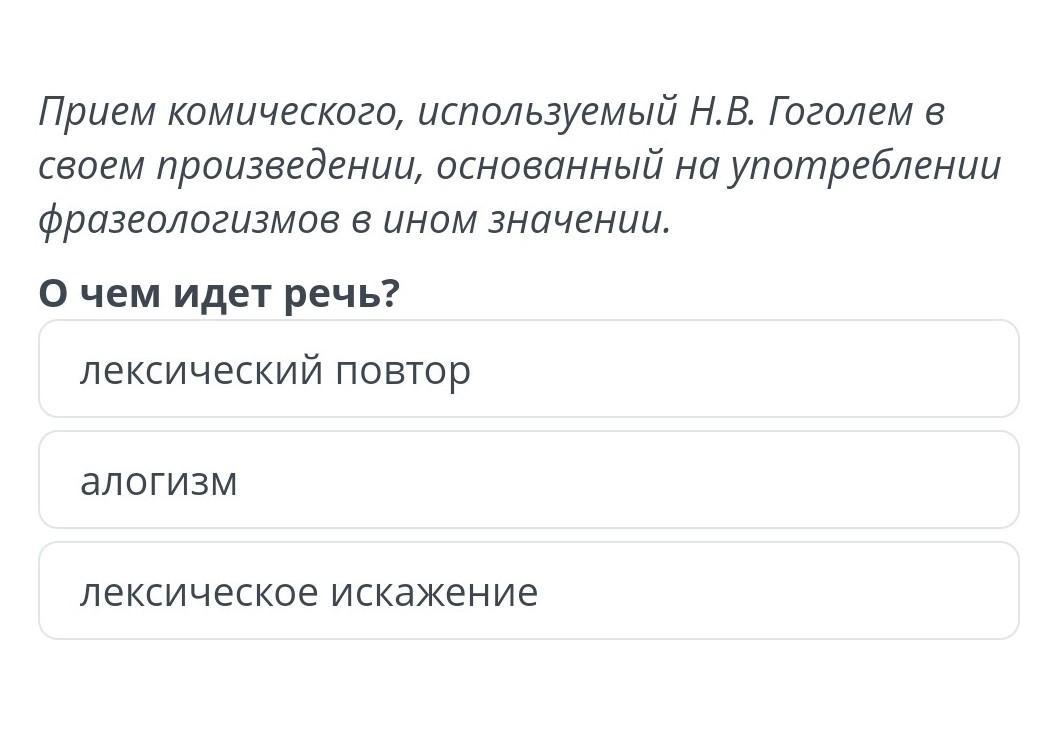The height and width of the screenshot is (742, 1041).
Task: Click the initials "Н.В." before Гоголем
Action: (724, 112)
